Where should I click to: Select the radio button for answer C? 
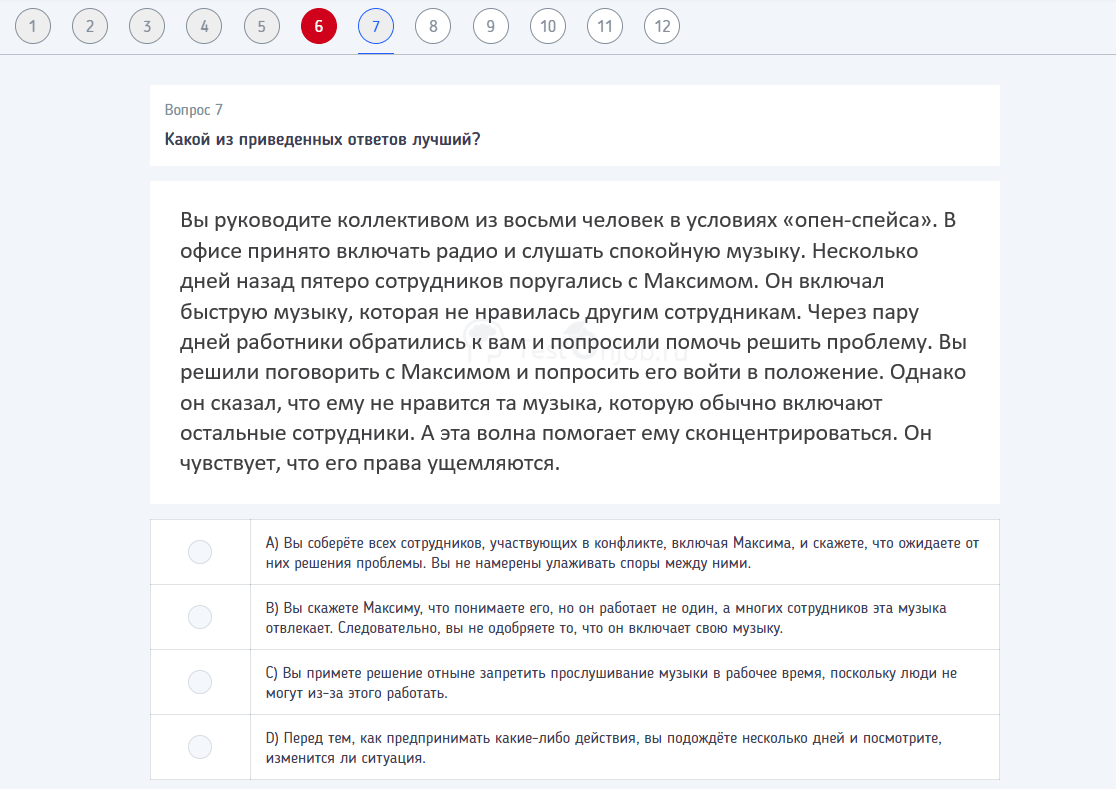pyautogui.click(x=200, y=682)
